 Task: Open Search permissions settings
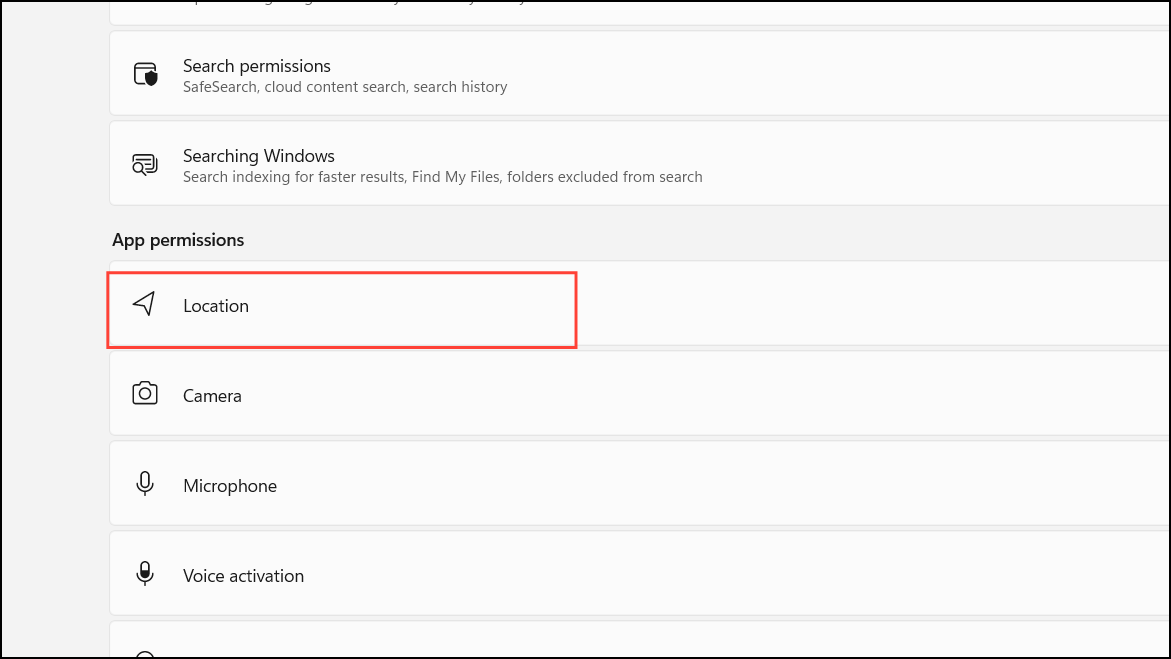pyautogui.click(x=257, y=66)
